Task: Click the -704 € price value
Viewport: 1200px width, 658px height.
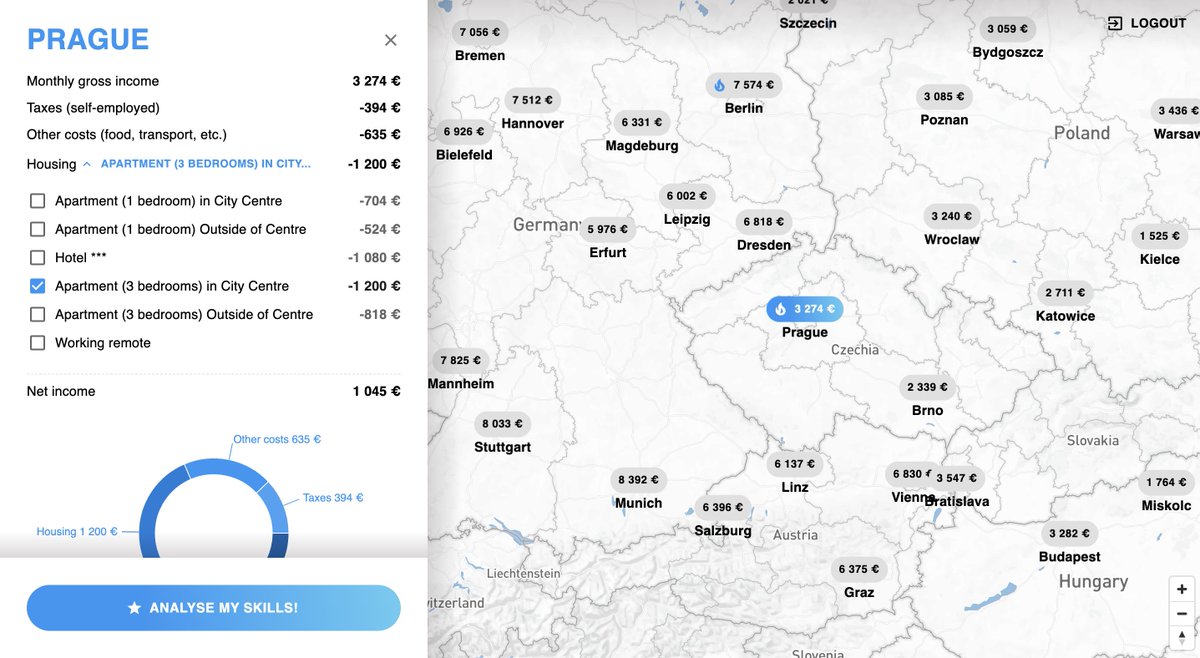Action: pyautogui.click(x=380, y=201)
